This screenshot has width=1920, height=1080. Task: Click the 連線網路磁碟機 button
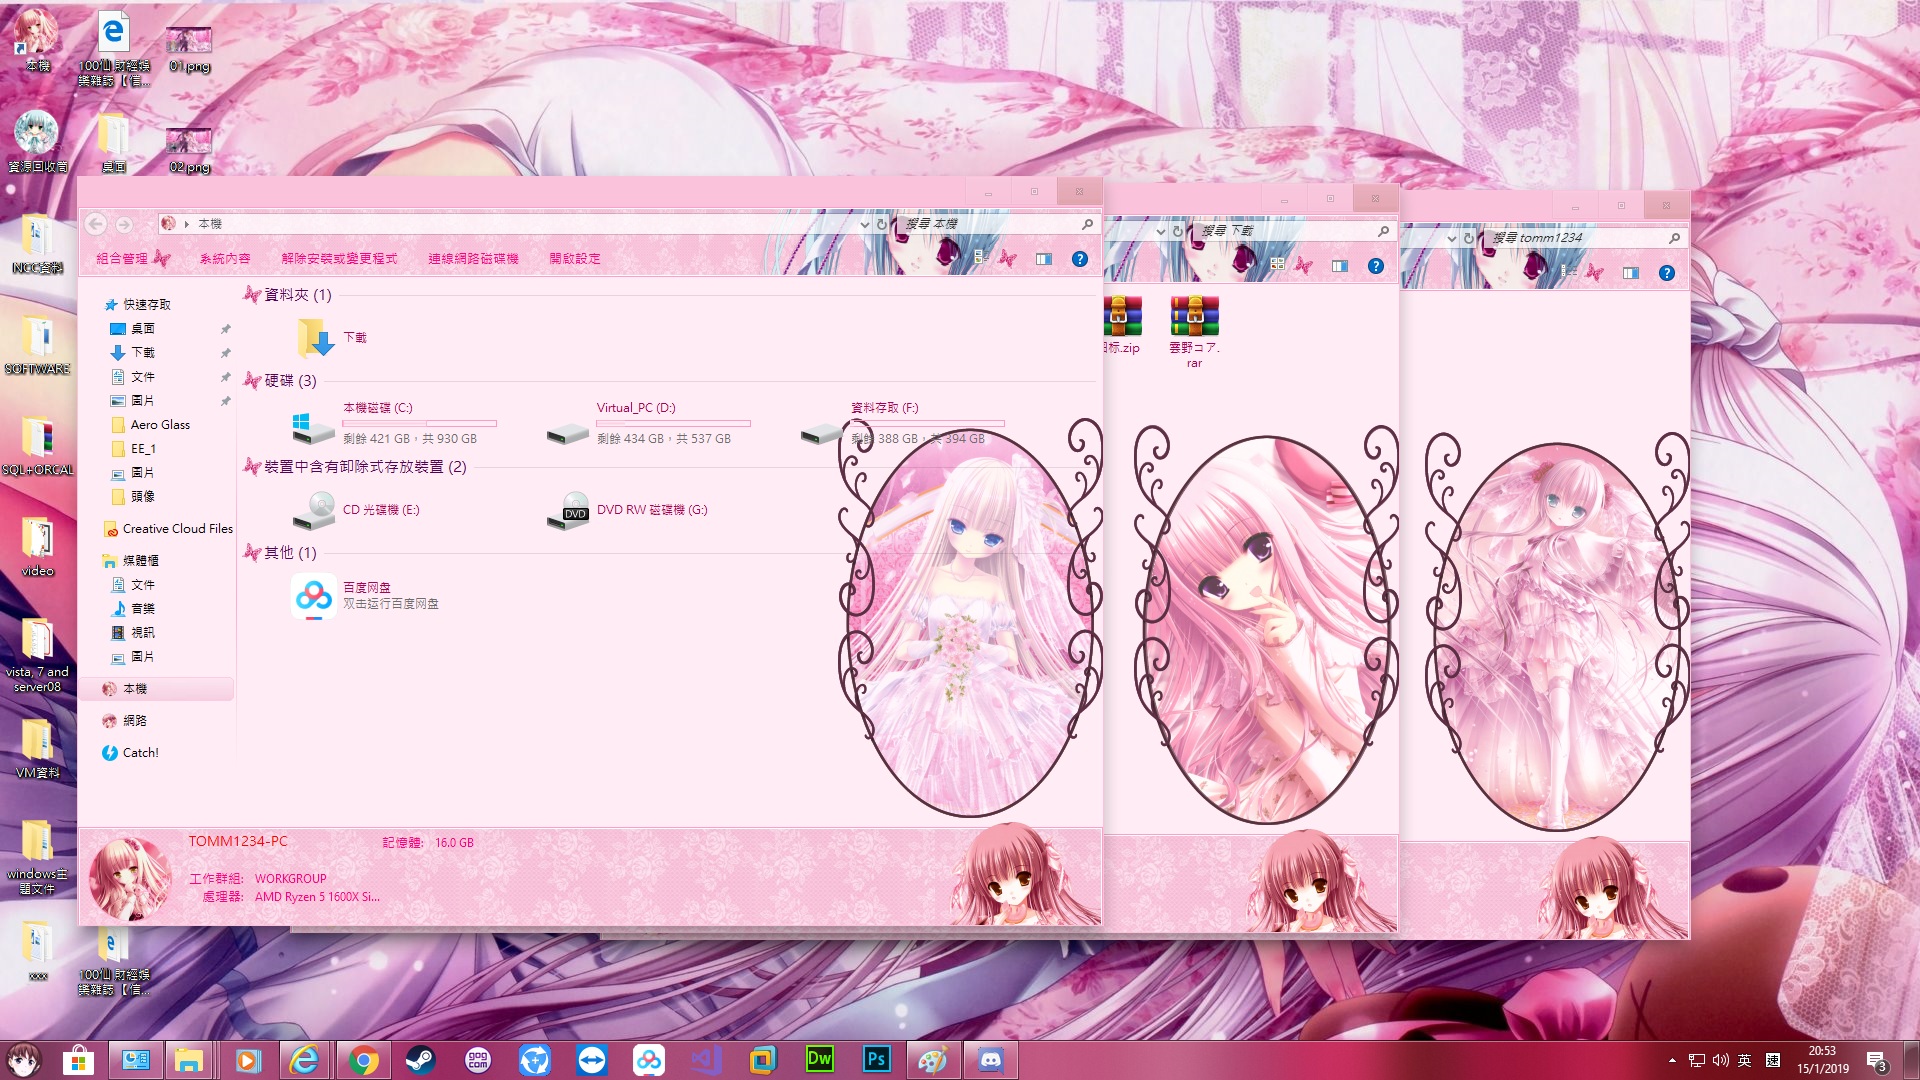pos(473,259)
